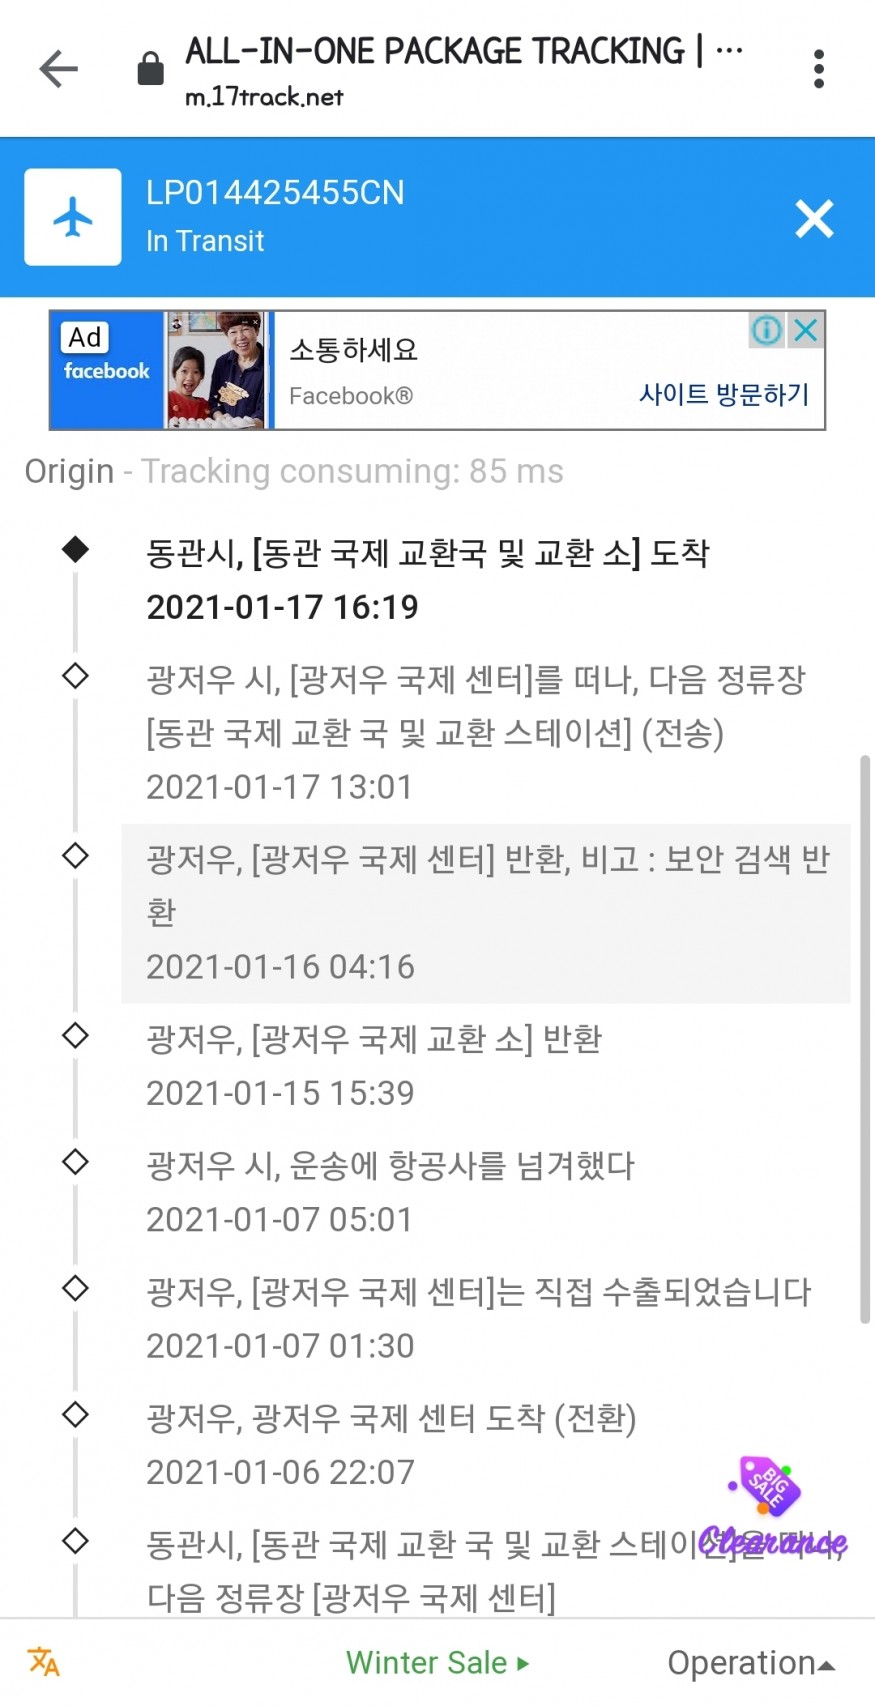Tap the padlock site security icon
Screen dimensions: 875x1706
pos(150,69)
